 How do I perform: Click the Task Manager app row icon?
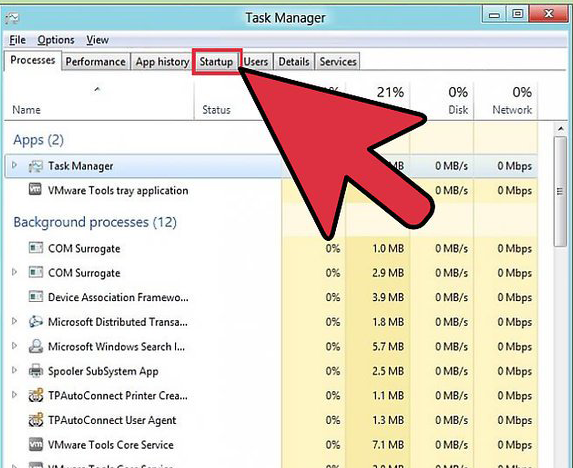tap(35, 166)
